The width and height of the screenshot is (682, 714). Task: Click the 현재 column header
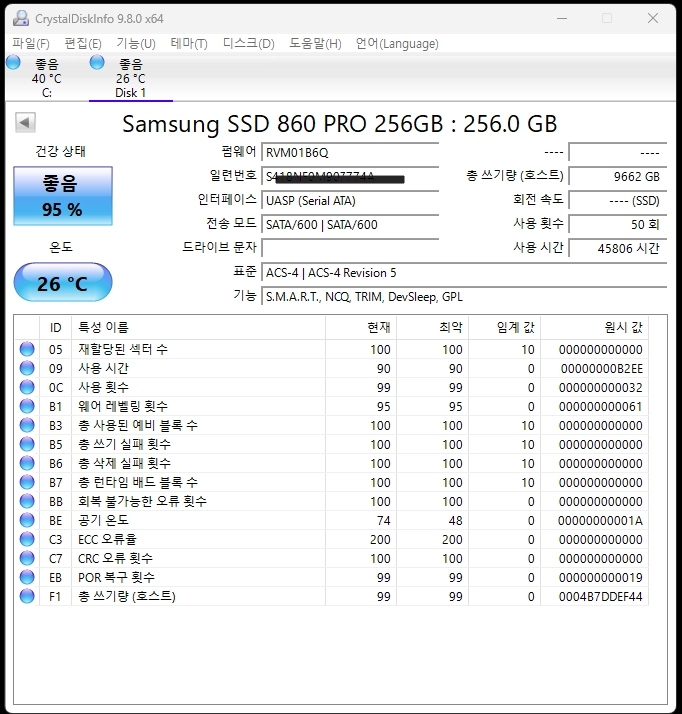tap(361, 327)
